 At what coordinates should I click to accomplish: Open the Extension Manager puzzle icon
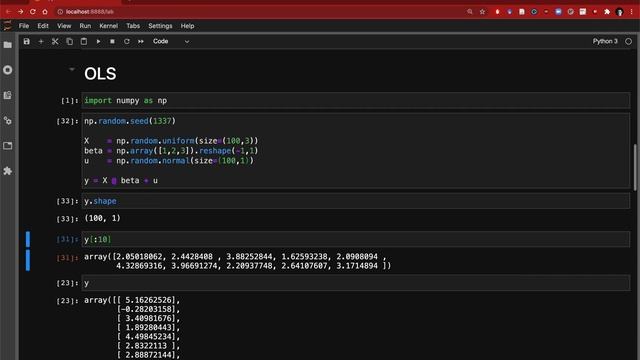[8, 171]
